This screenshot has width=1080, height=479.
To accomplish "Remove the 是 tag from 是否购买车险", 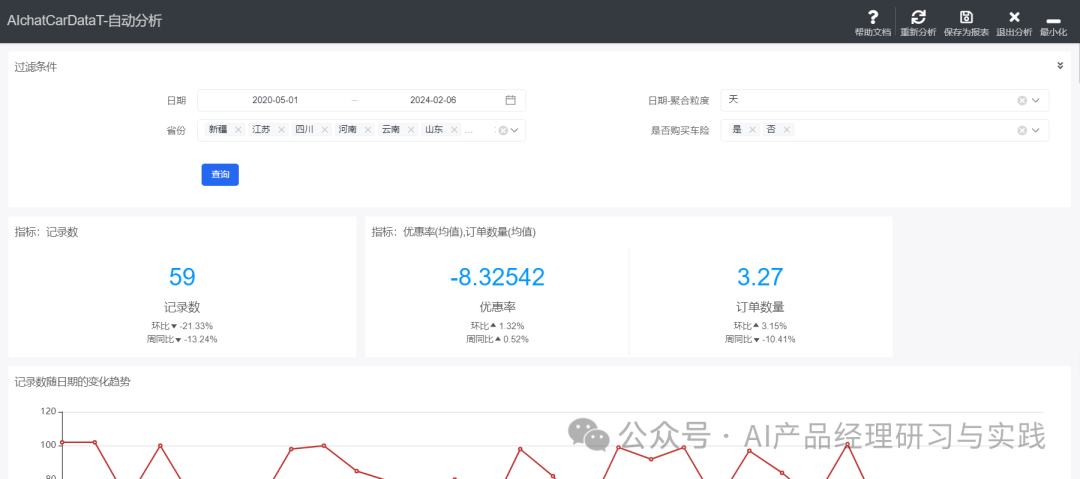I will tap(752, 130).
